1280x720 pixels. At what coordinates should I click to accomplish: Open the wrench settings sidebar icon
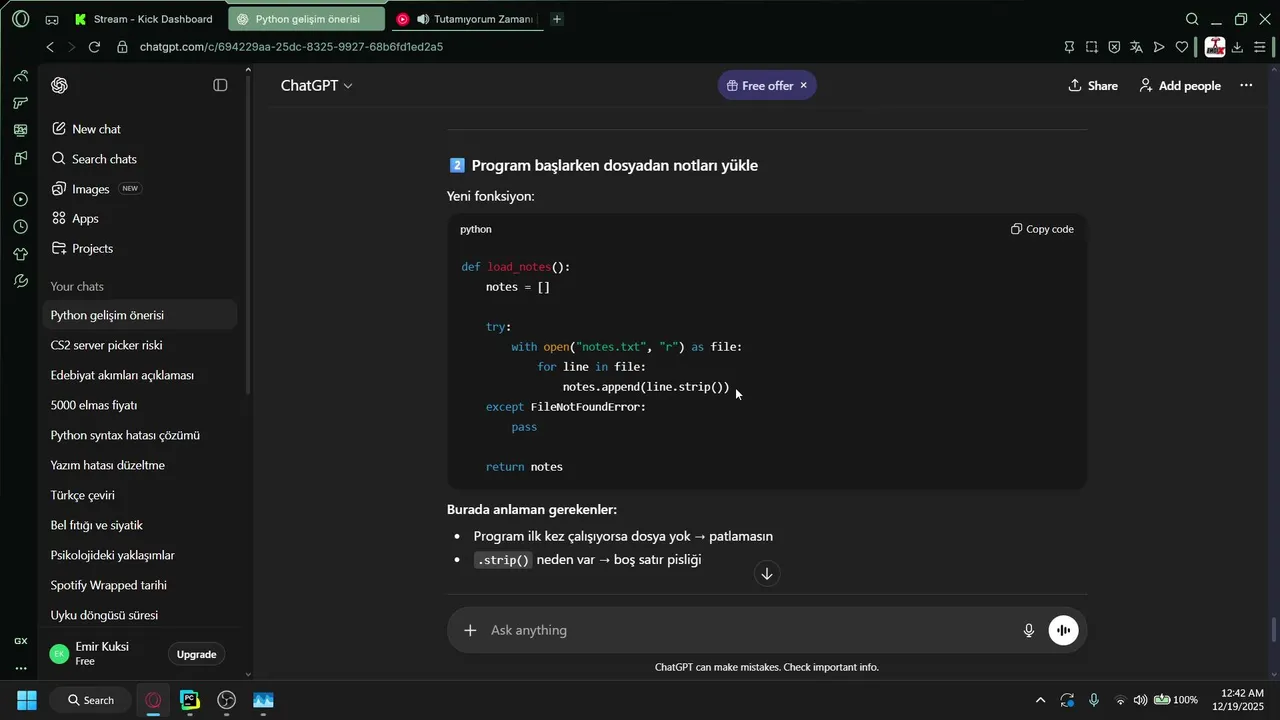(x=20, y=282)
